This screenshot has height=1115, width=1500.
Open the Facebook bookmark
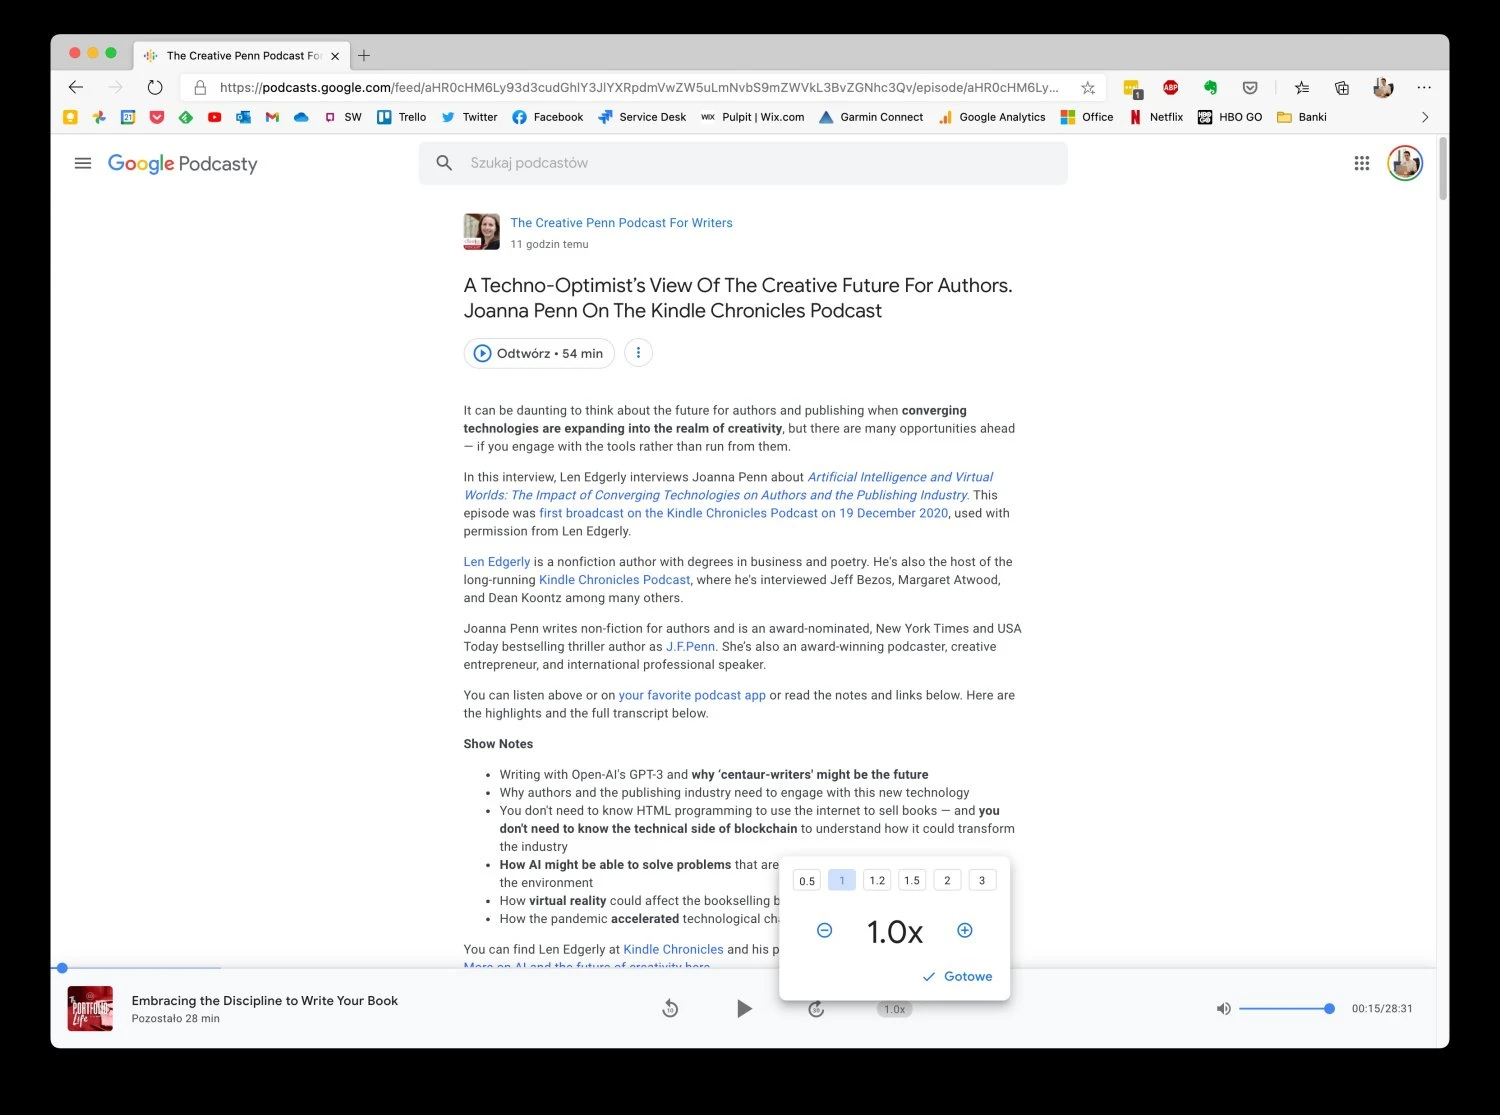click(x=547, y=117)
